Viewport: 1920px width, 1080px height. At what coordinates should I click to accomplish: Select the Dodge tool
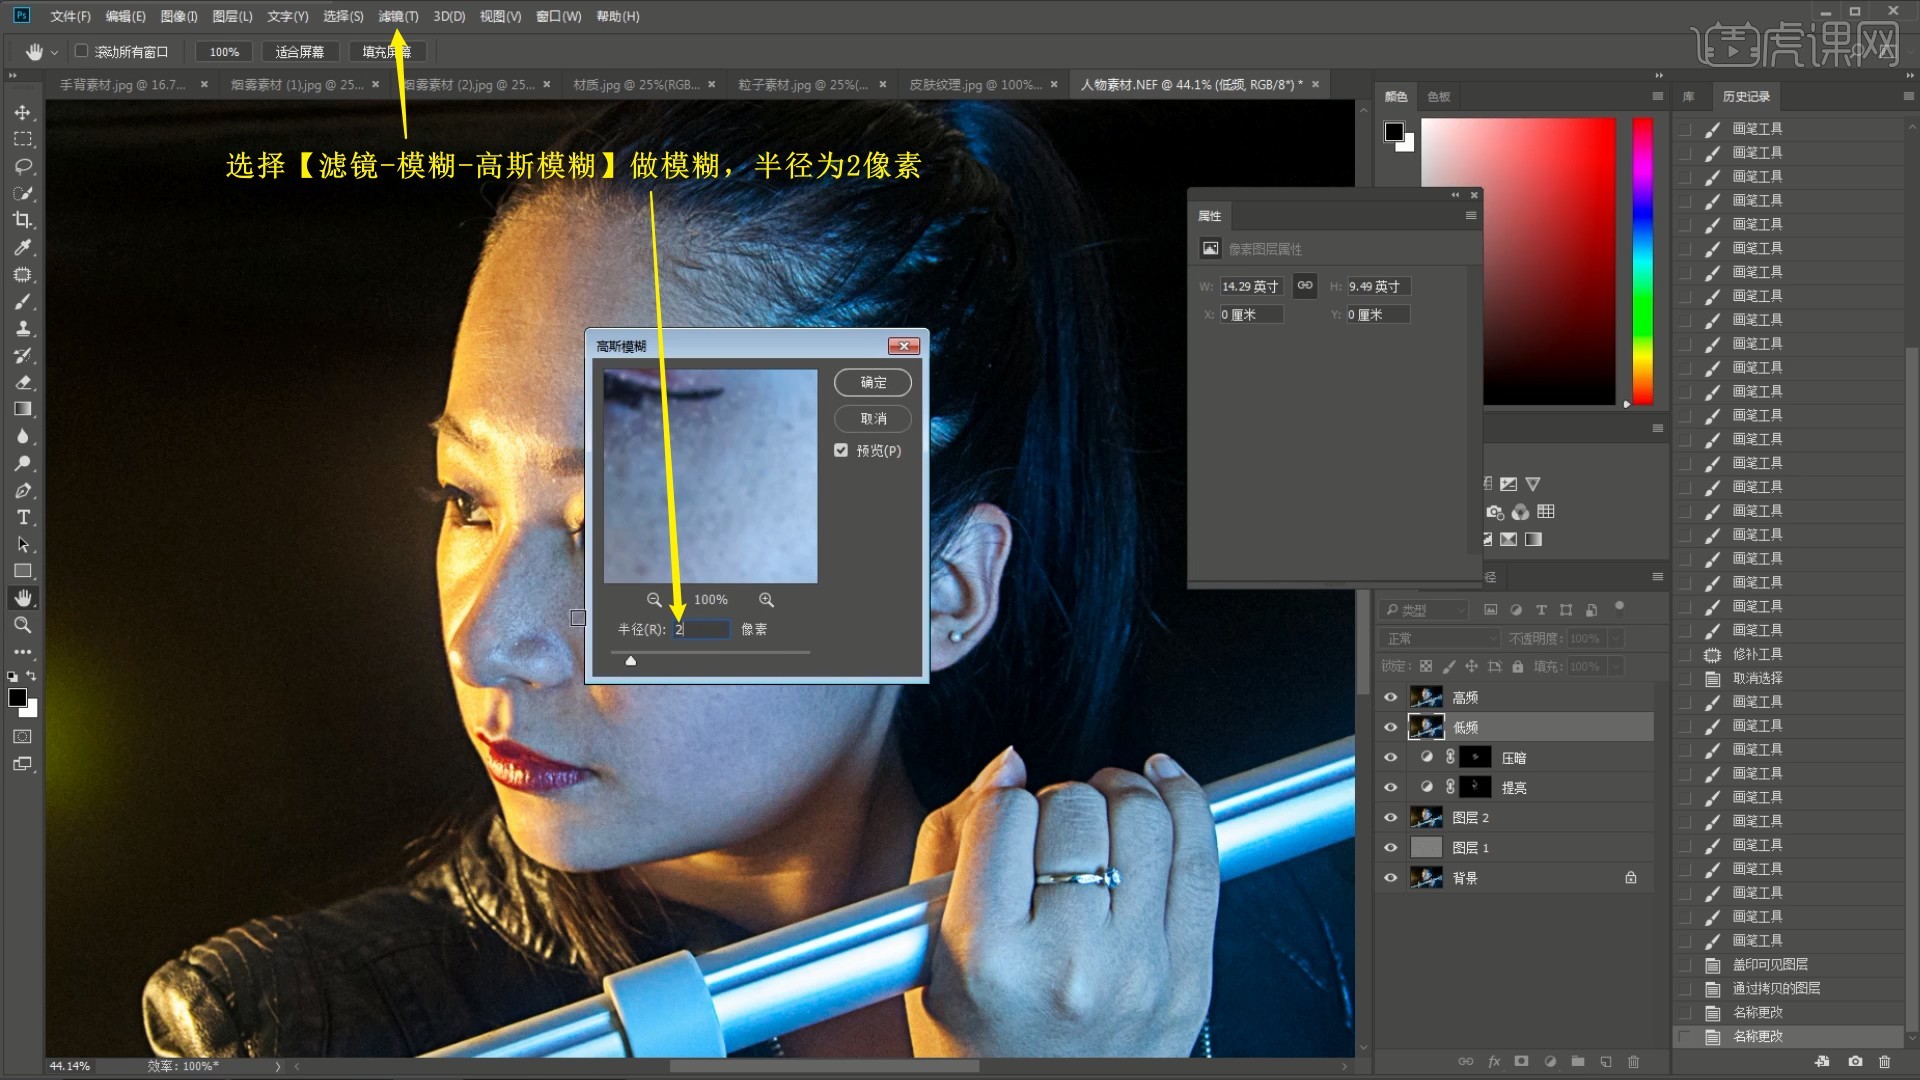pyautogui.click(x=22, y=463)
